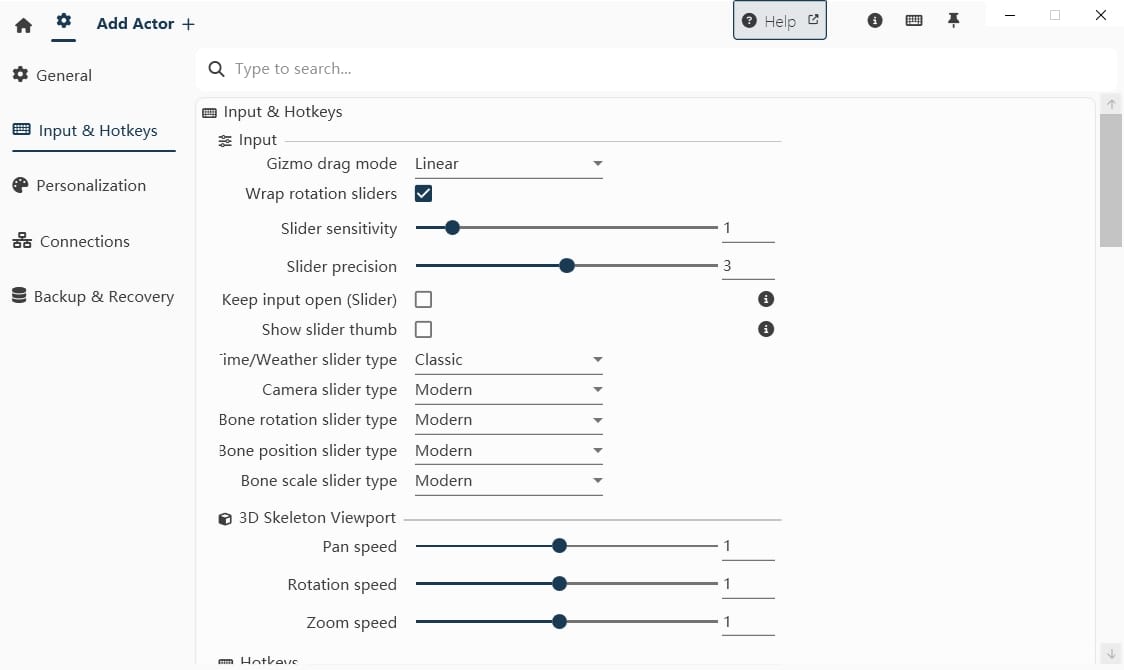Viewport: 1124px width, 670px height.
Task: Click the magnifier search icon
Action: click(215, 69)
